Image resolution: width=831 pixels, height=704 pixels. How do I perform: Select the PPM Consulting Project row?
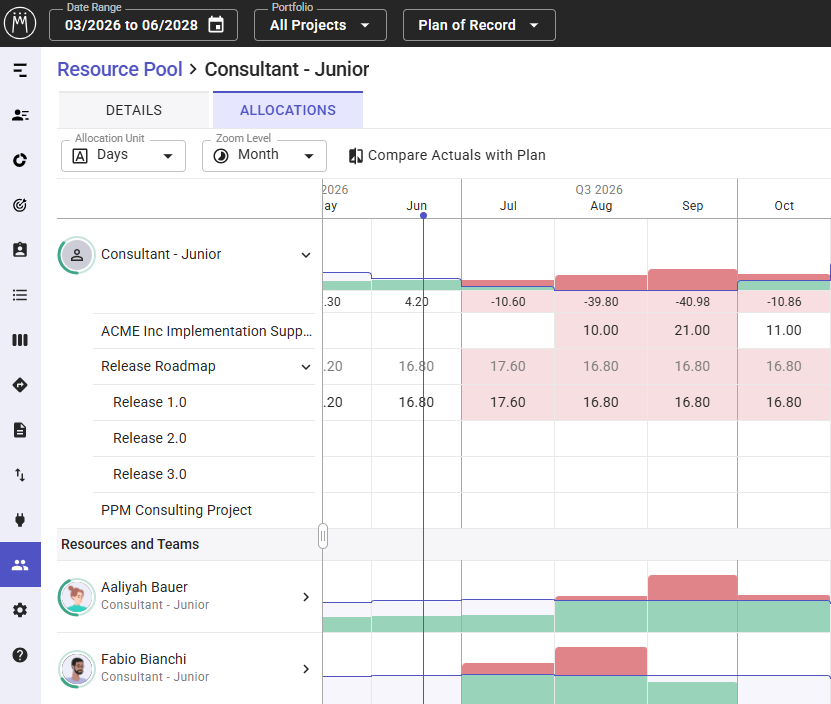pyautogui.click(x=204, y=510)
